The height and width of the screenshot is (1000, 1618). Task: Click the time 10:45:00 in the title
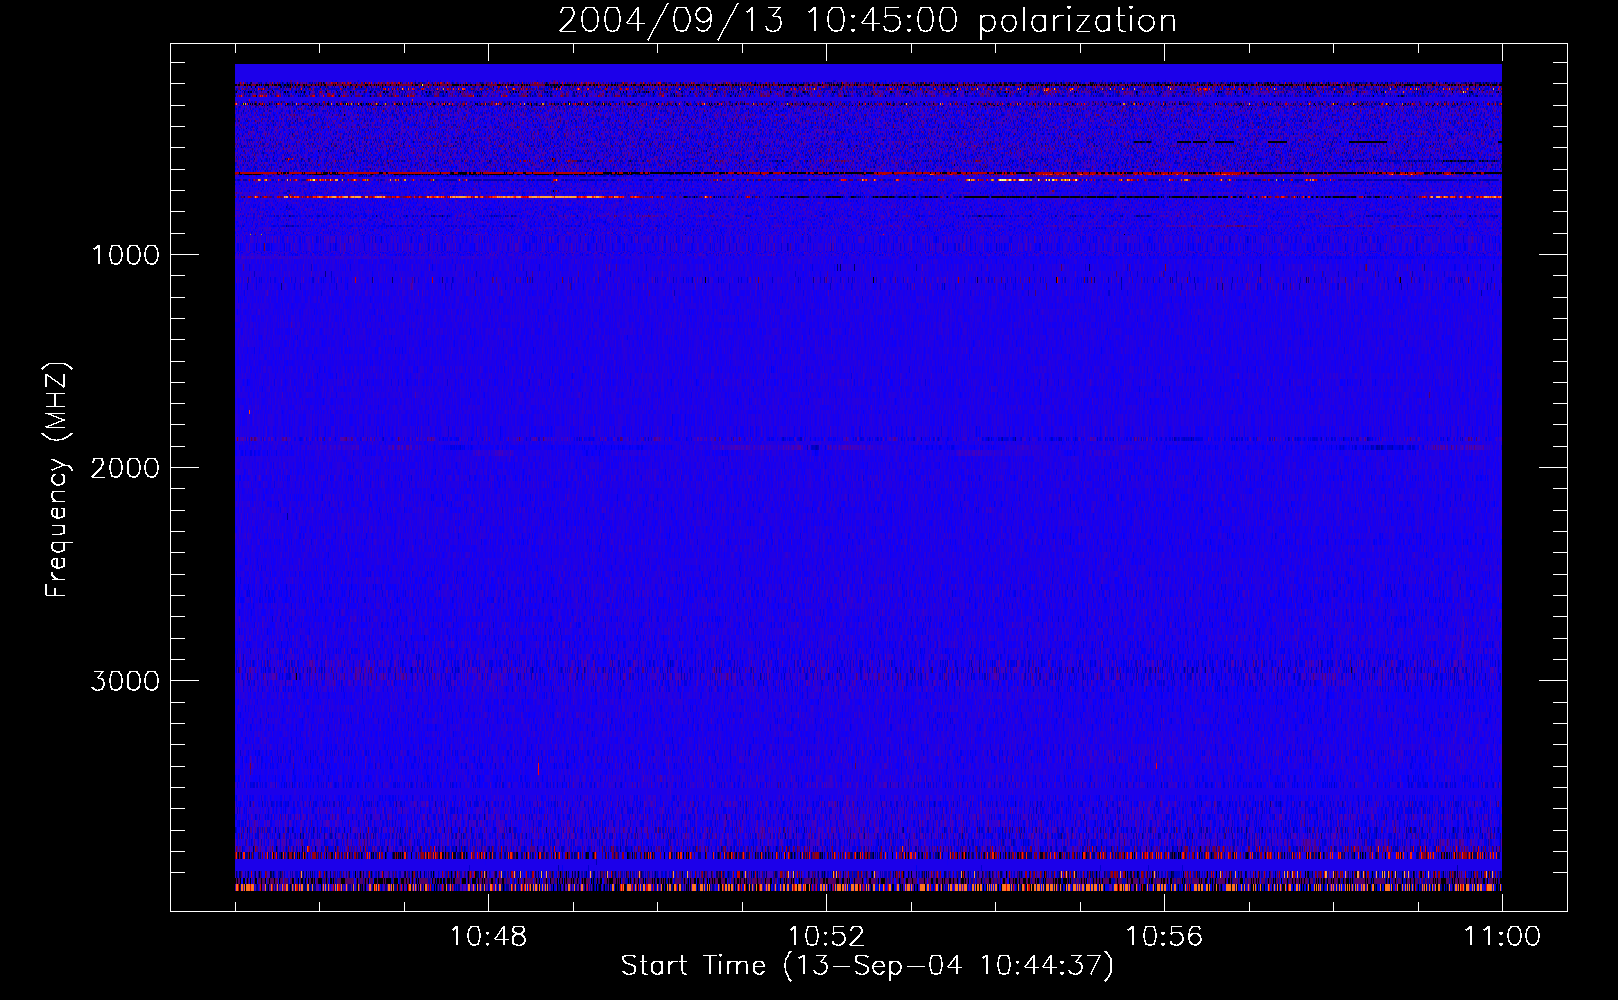(x=880, y=21)
